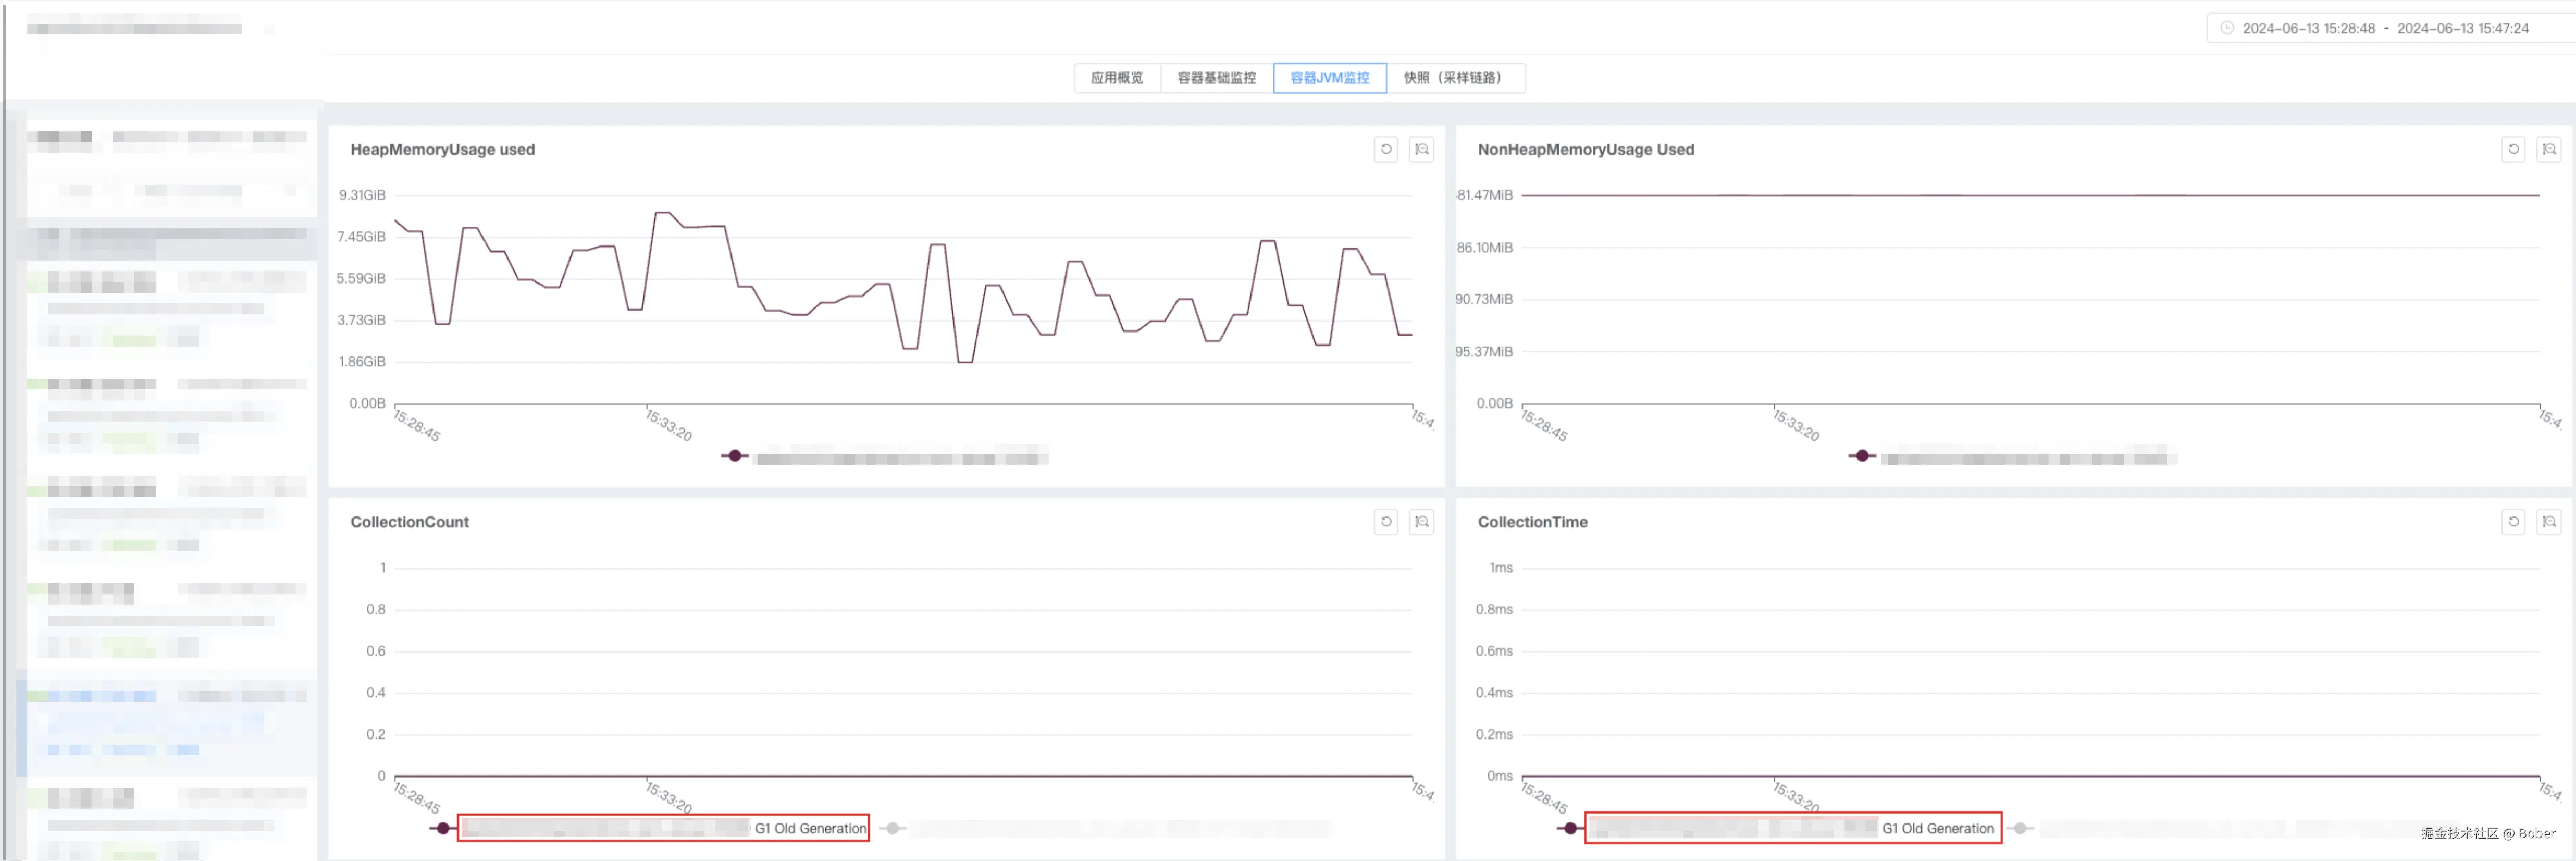Click zoom-out icon on CollectionCount chart
Viewport: 2576px width, 861px height.
click(x=1421, y=522)
